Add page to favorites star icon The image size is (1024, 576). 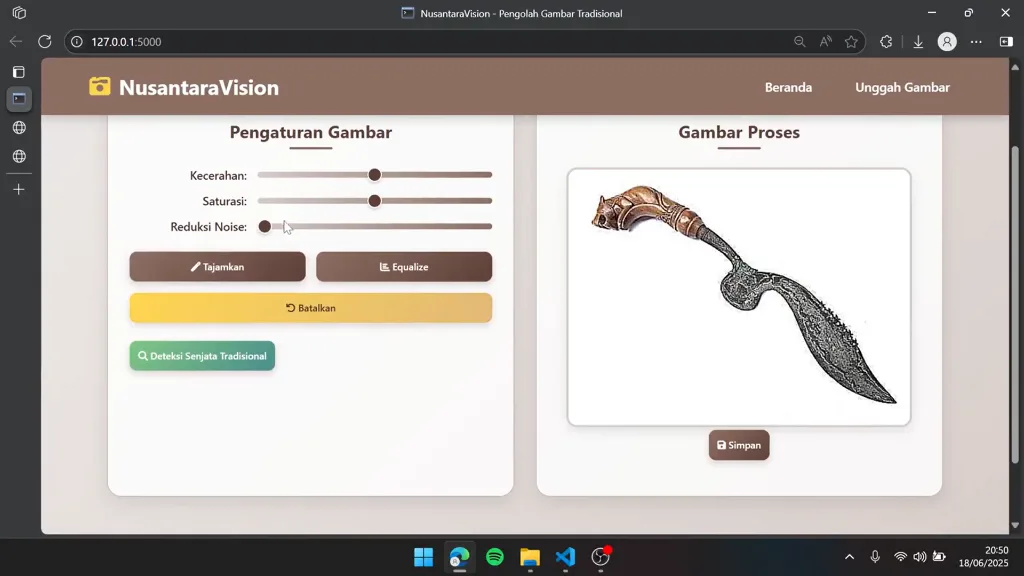pos(851,42)
